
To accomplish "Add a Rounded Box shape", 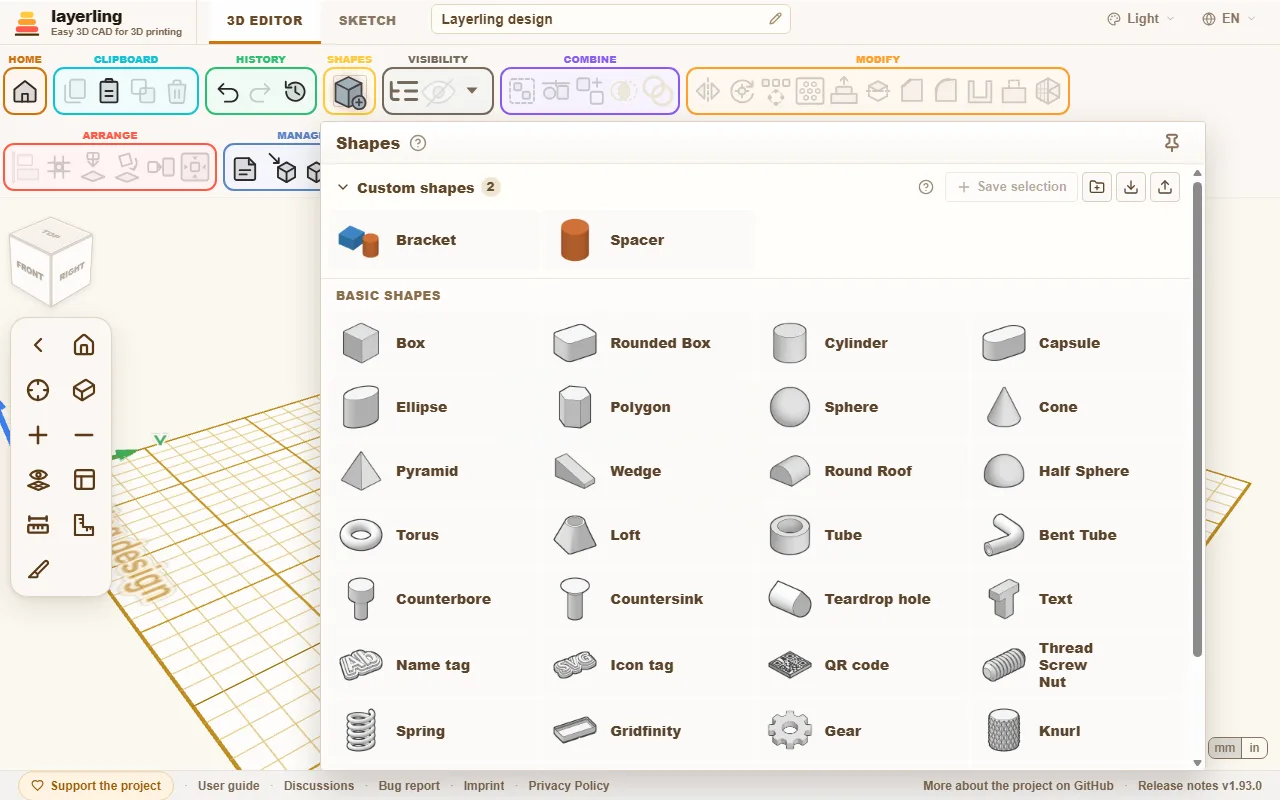I will (648, 343).
